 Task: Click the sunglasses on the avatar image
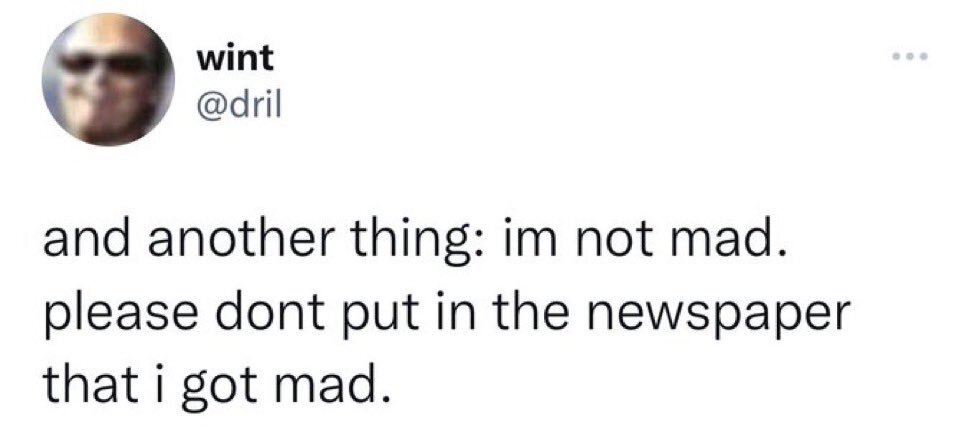[x=107, y=62]
